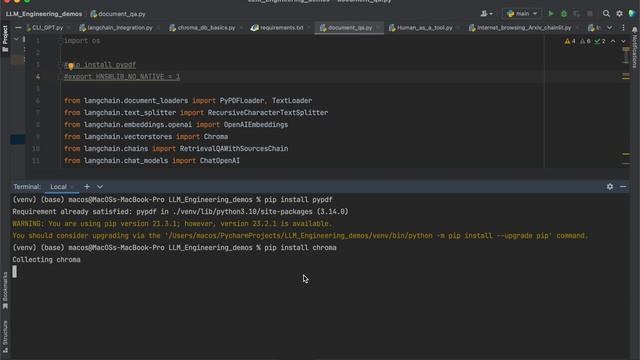Viewport: 640px width, 360px height.
Task: Close the Local terminal session
Action: [72, 187]
